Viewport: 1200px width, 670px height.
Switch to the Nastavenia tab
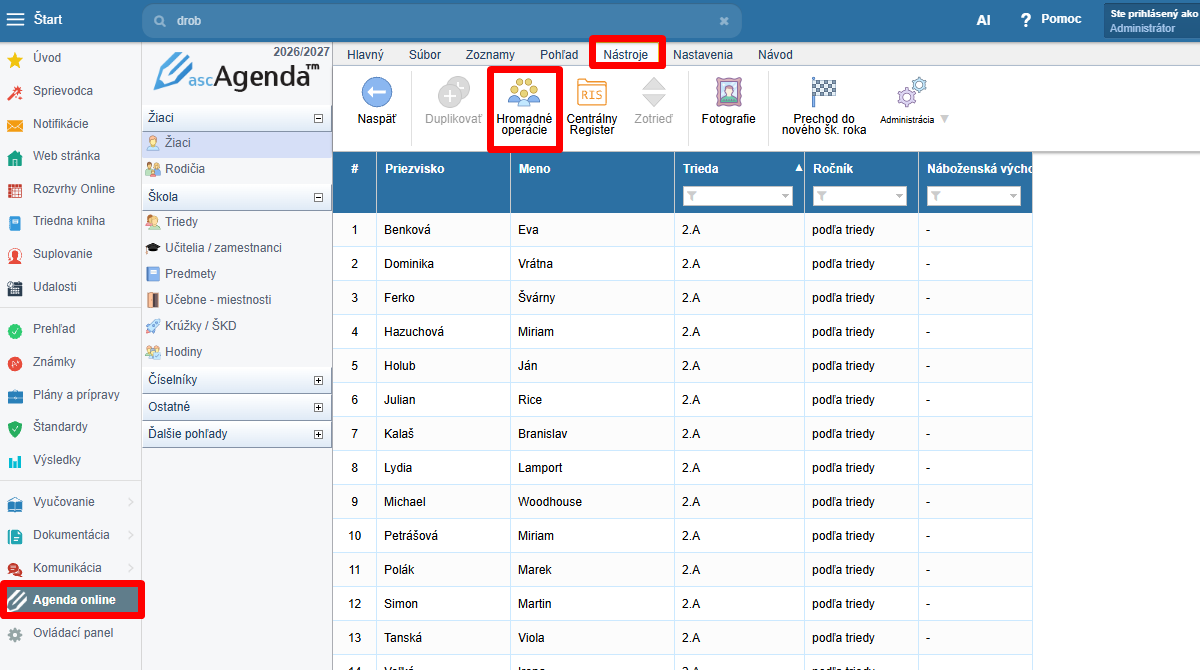[703, 55]
